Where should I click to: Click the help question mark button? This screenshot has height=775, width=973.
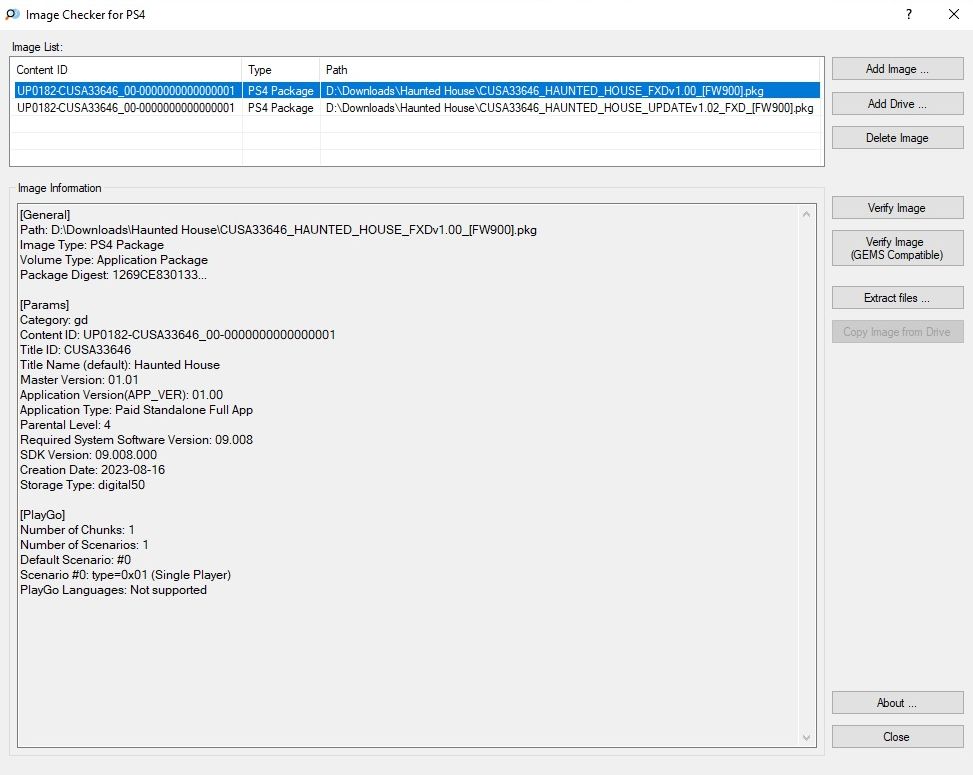[x=909, y=15]
